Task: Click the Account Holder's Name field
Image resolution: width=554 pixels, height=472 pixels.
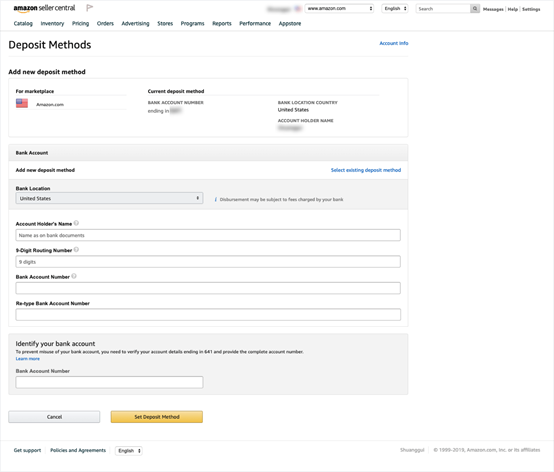Action: pyautogui.click(x=208, y=235)
